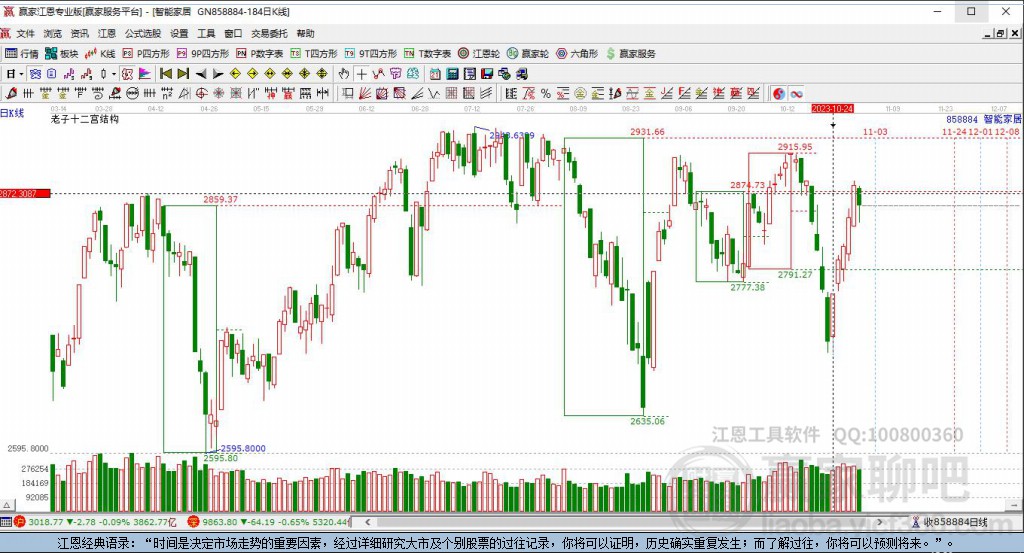Image resolution: width=1024 pixels, height=553 pixels.
Task: Click the 2635.06 low price label
Action: click(647, 421)
